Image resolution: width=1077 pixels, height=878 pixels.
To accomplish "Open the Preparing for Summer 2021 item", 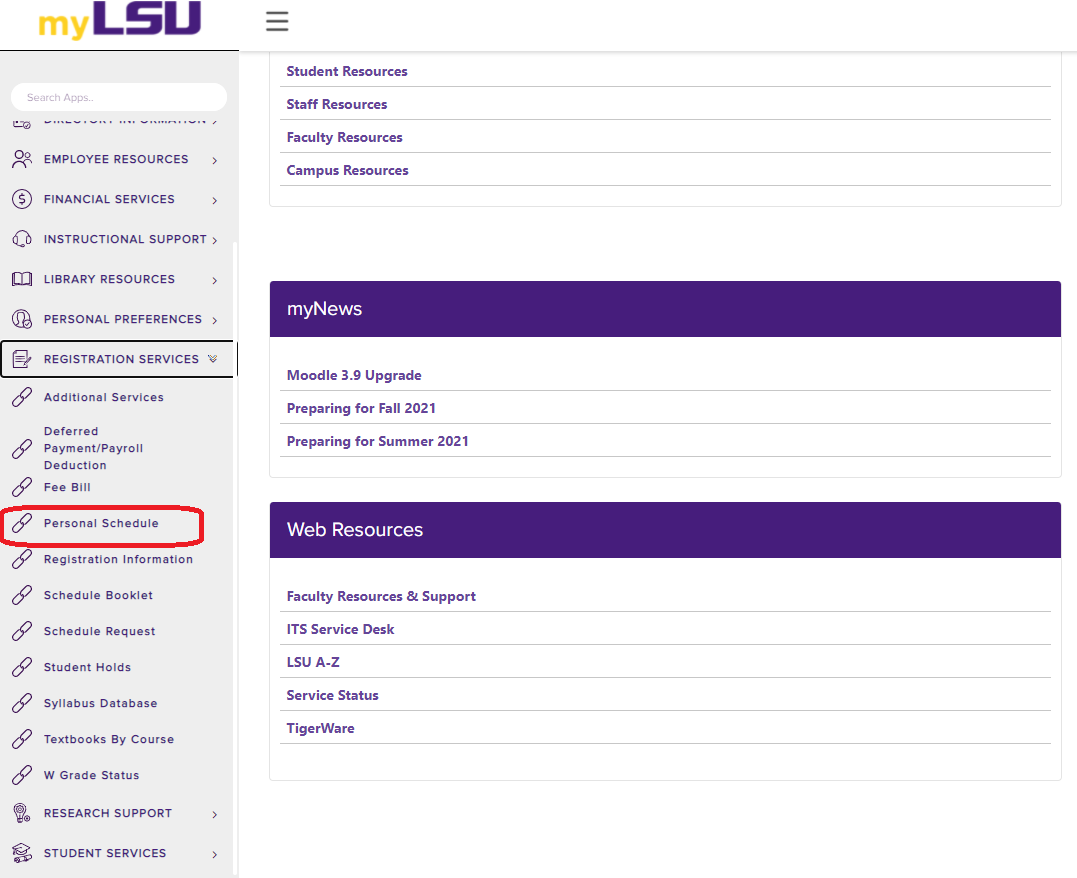I will (377, 441).
